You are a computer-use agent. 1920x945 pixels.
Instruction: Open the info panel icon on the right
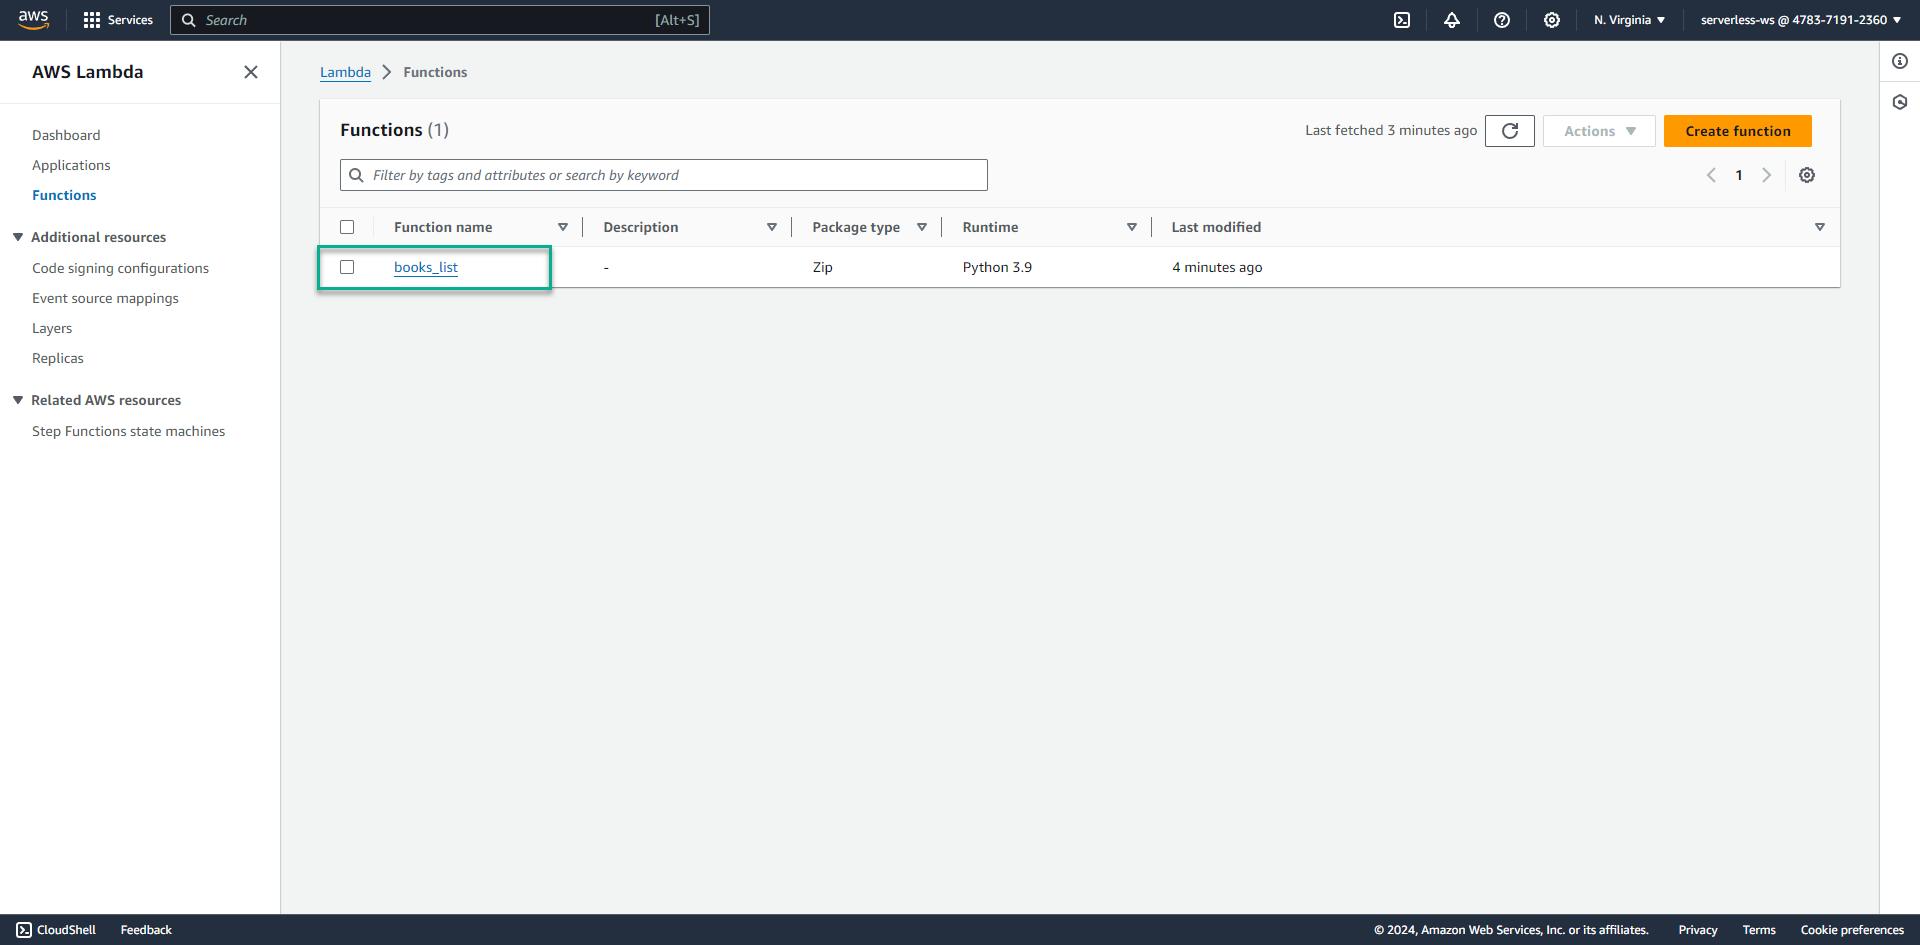point(1900,61)
